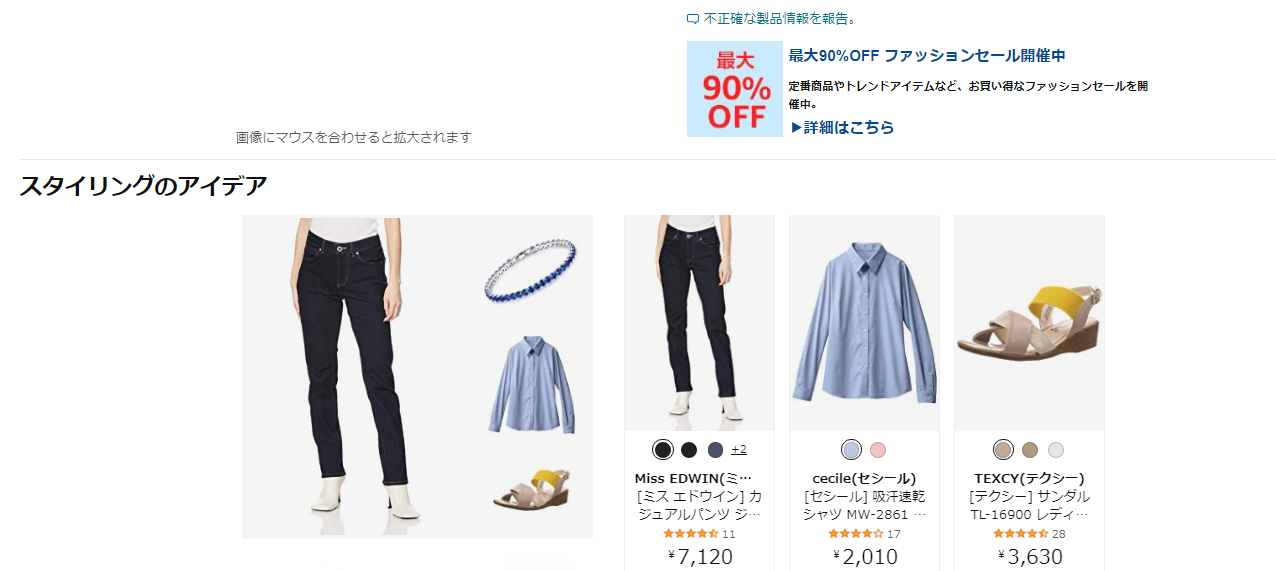Select the blue bracelet in styling collage
Screen dimensions: 1276x571
tap(531, 270)
